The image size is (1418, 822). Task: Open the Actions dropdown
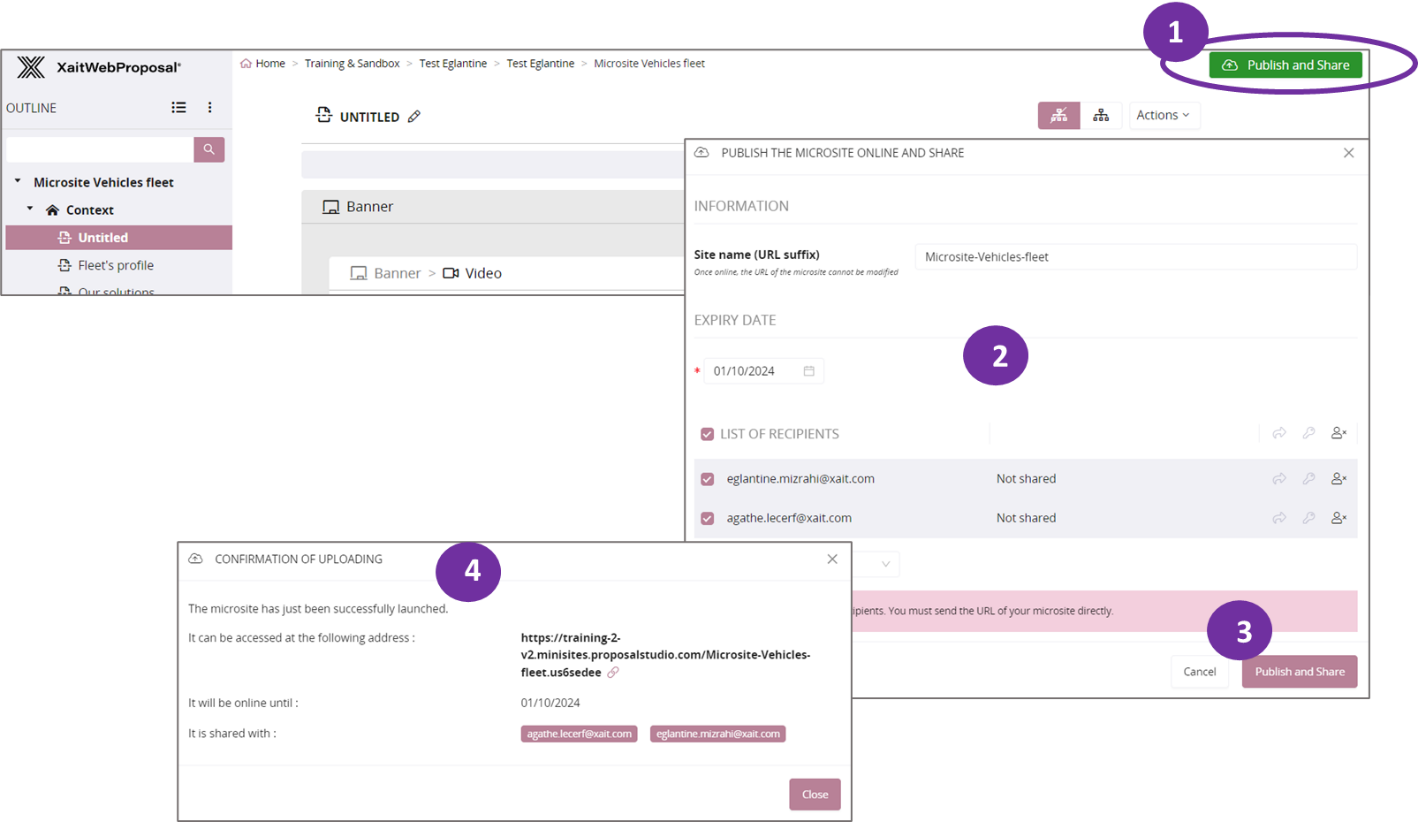pyautogui.click(x=1164, y=115)
